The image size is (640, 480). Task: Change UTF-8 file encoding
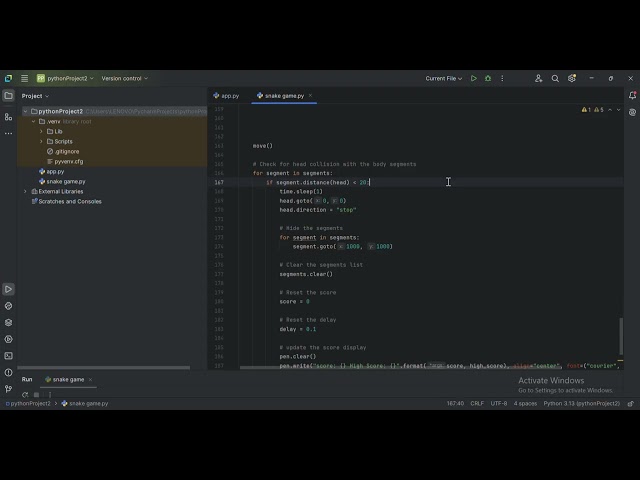coord(499,404)
